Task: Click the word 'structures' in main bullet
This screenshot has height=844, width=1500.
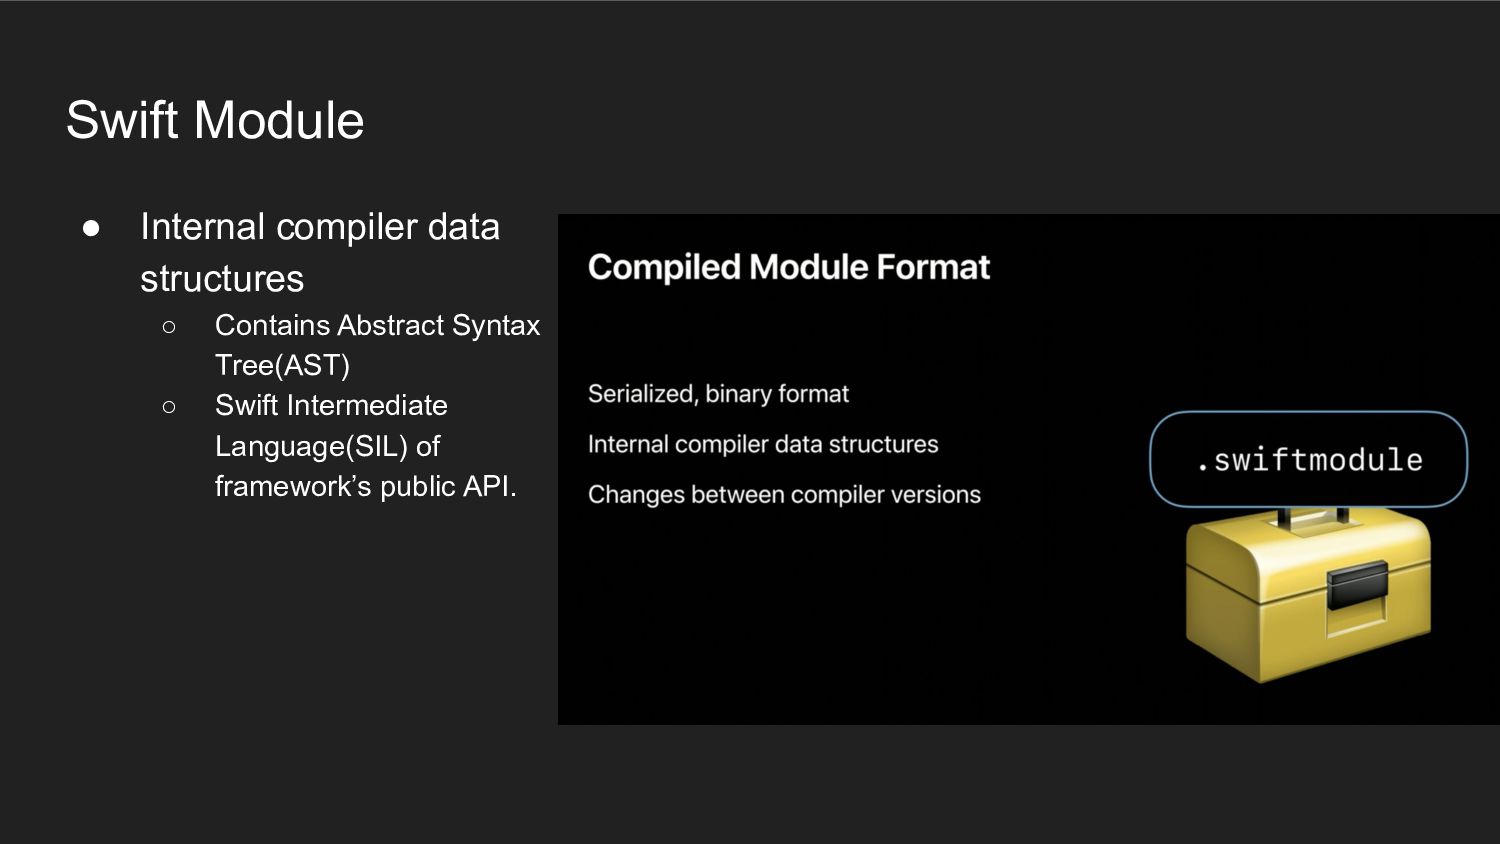Action: (x=222, y=278)
